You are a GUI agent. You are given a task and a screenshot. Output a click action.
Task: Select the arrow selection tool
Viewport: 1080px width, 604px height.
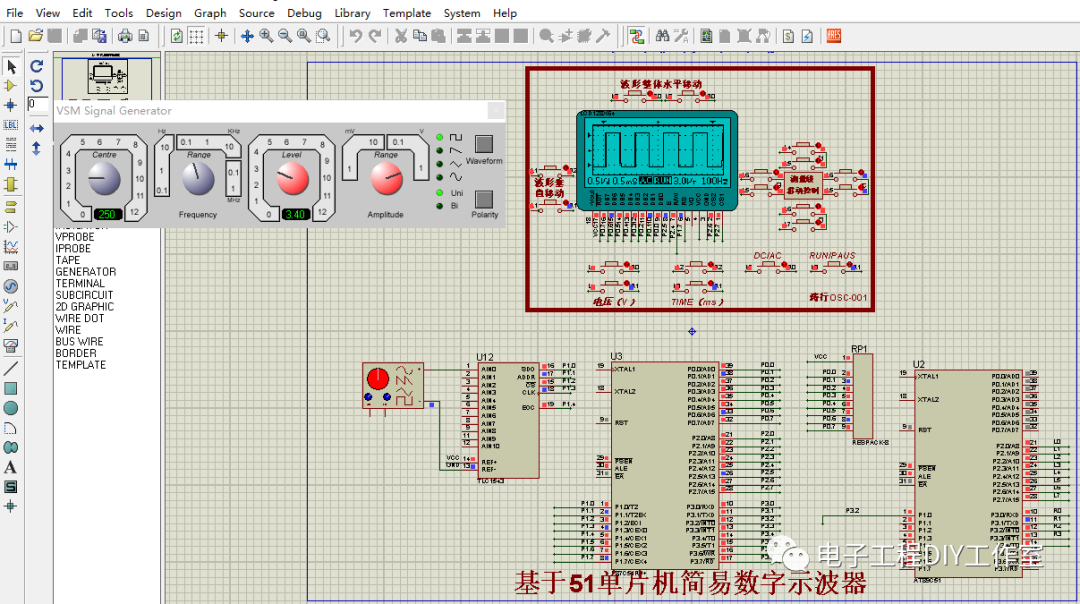coord(12,66)
